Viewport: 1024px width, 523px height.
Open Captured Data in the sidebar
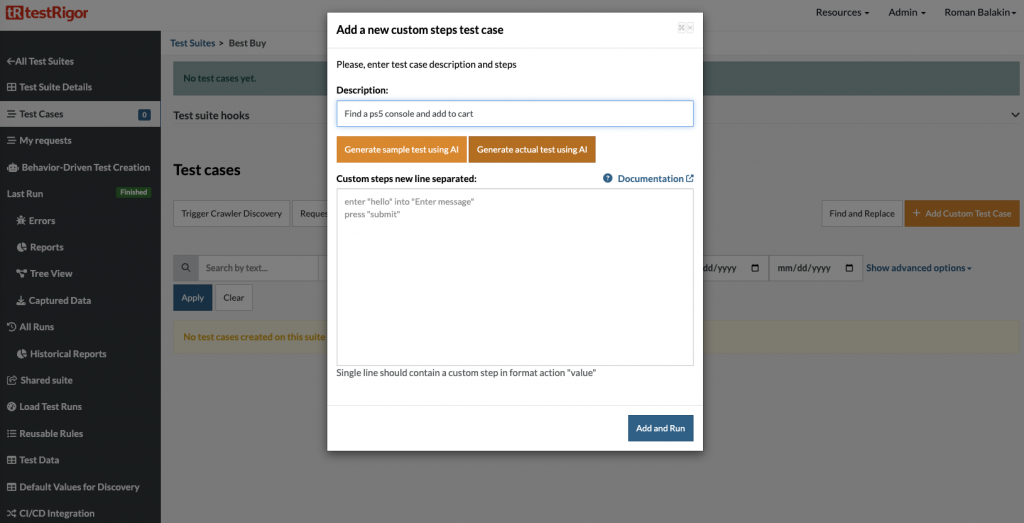click(60, 300)
